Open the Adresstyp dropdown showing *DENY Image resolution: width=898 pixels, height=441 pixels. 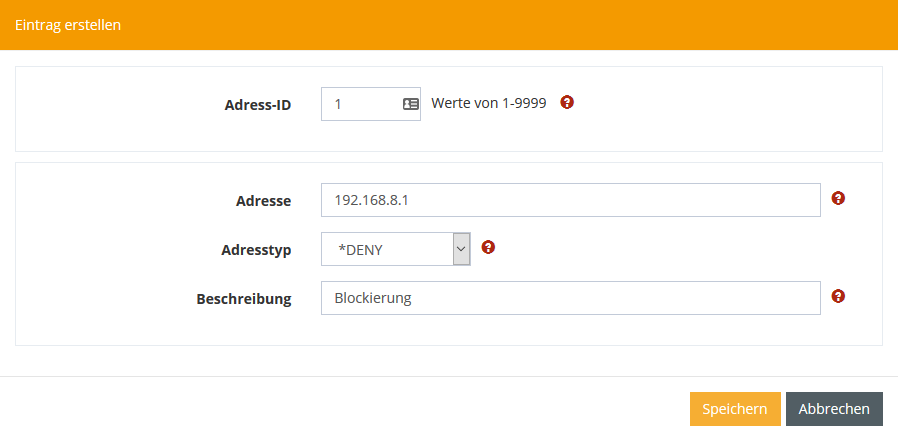pyautogui.click(x=387, y=249)
